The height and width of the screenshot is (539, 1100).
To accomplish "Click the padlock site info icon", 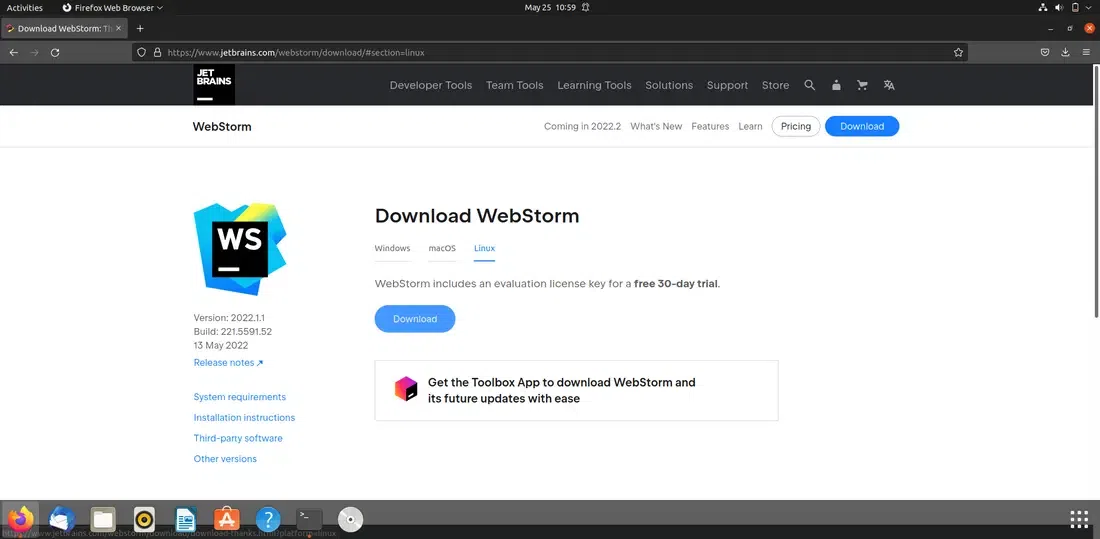I will [x=157, y=53].
